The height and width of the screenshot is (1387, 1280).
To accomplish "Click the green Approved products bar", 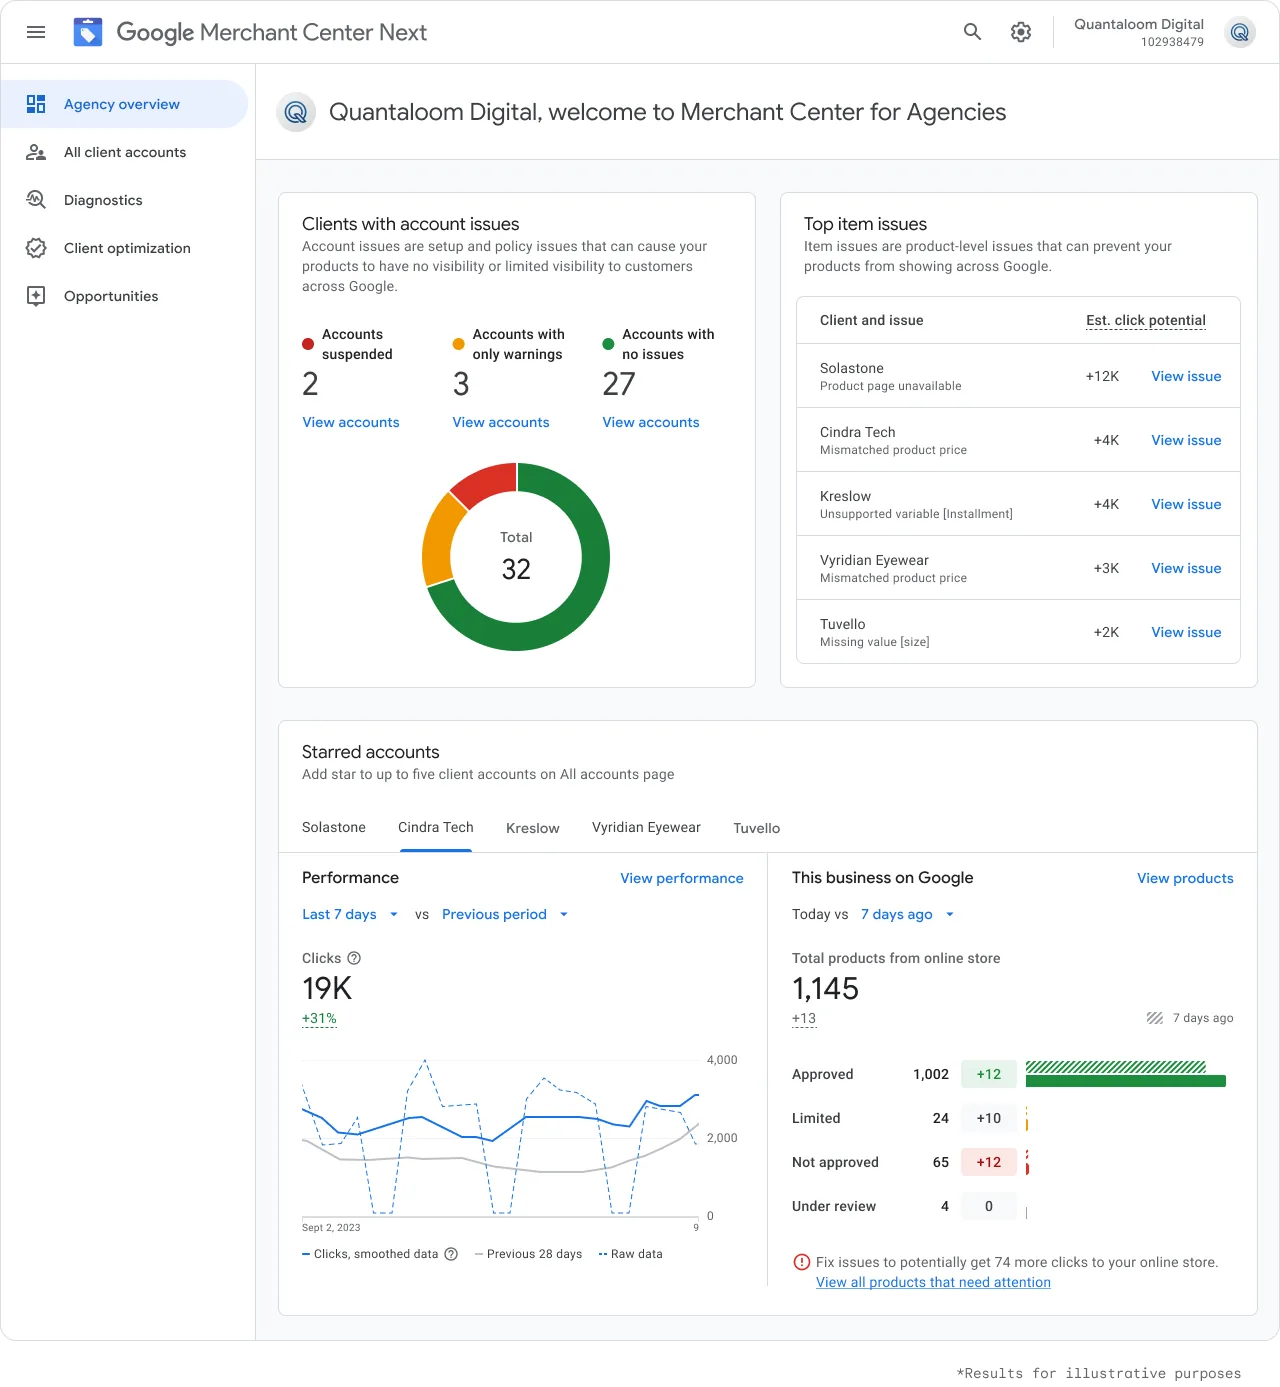I will point(1126,1081).
